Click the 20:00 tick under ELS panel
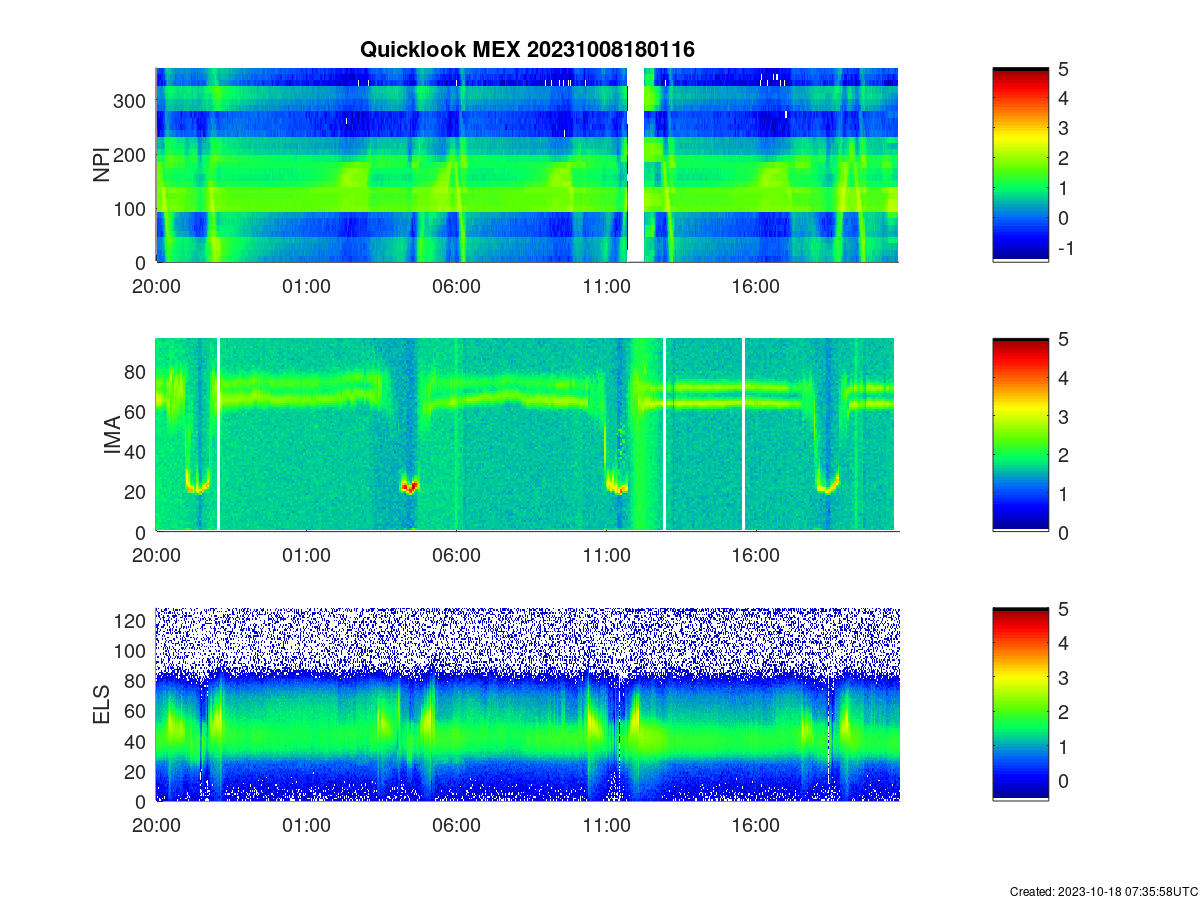1200x900 pixels. [156, 826]
